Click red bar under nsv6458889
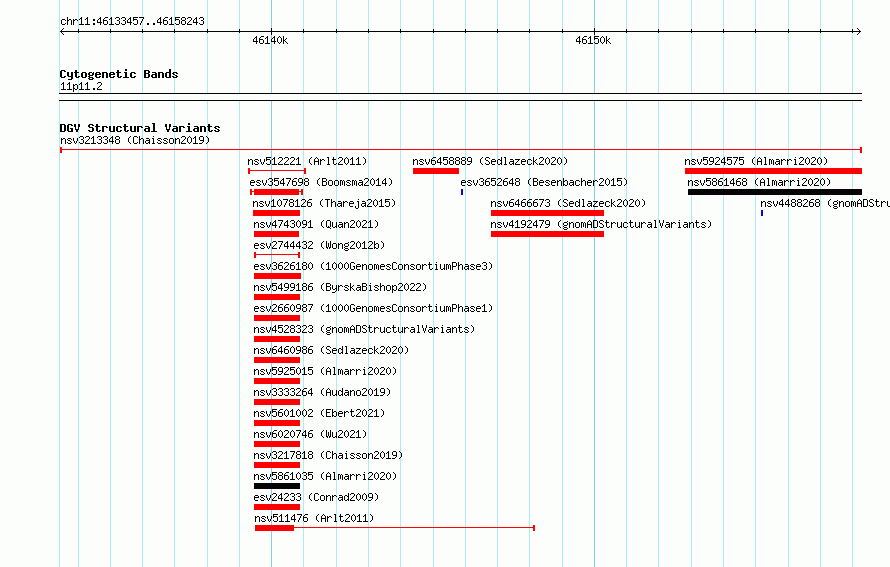This screenshot has height=567, width=890. (436, 171)
